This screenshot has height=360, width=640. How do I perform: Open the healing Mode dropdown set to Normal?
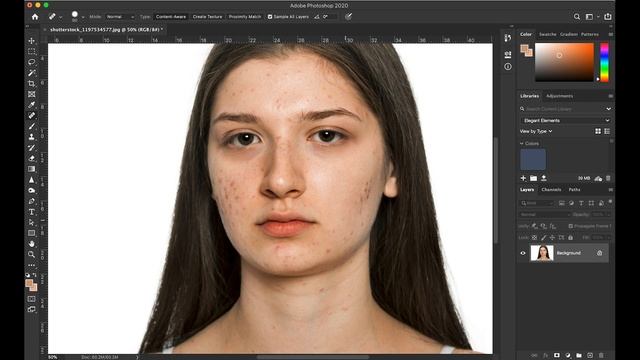(120, 17)
